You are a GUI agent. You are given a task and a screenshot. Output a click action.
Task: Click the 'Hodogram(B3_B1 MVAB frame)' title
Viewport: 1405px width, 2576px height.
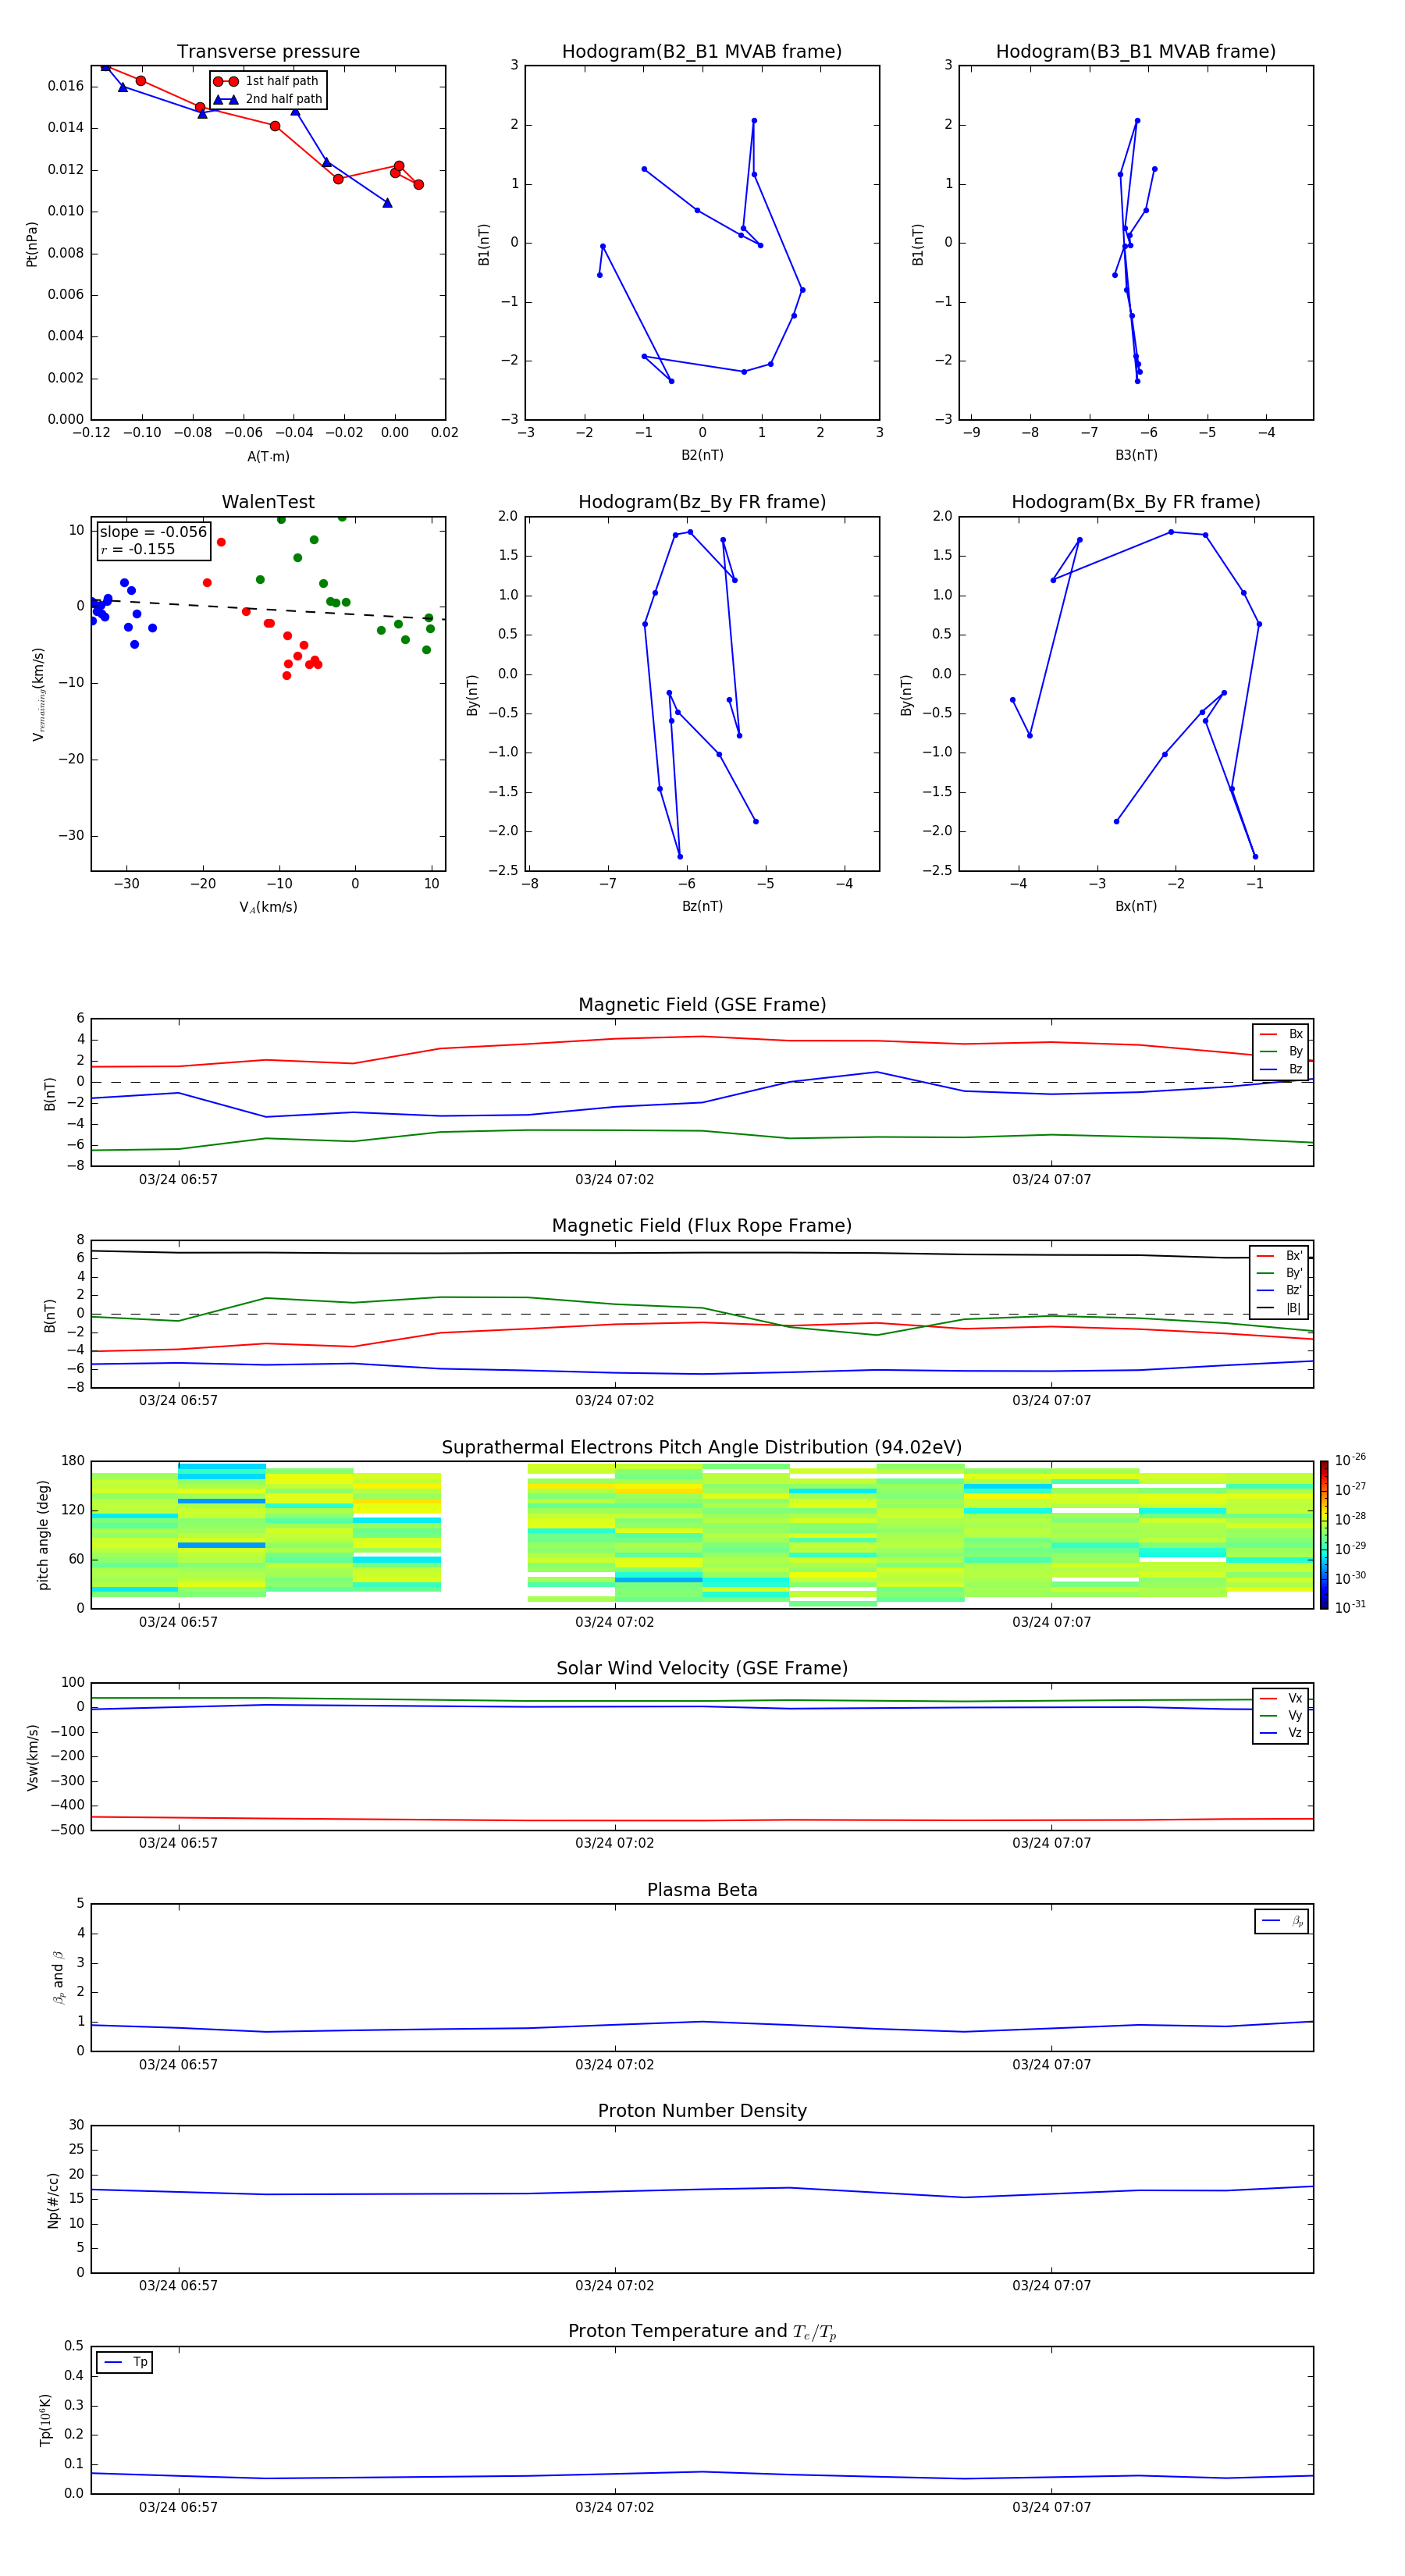(x=1136, y=52)
